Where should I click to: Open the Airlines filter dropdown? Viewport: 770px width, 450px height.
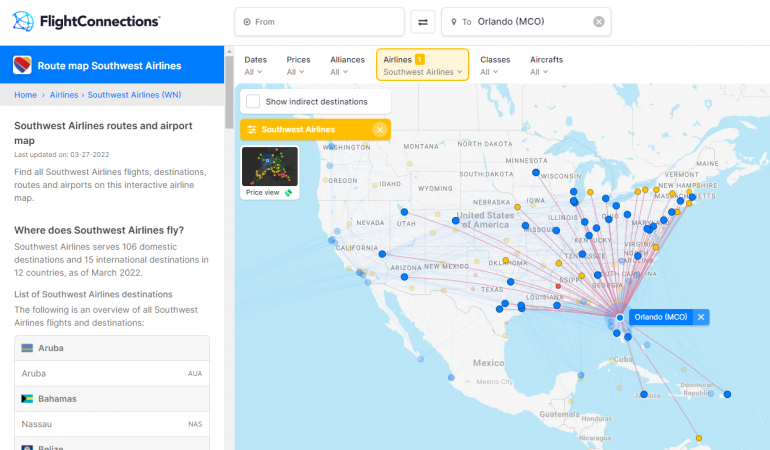pyautogui.click(x=422, y=65)
